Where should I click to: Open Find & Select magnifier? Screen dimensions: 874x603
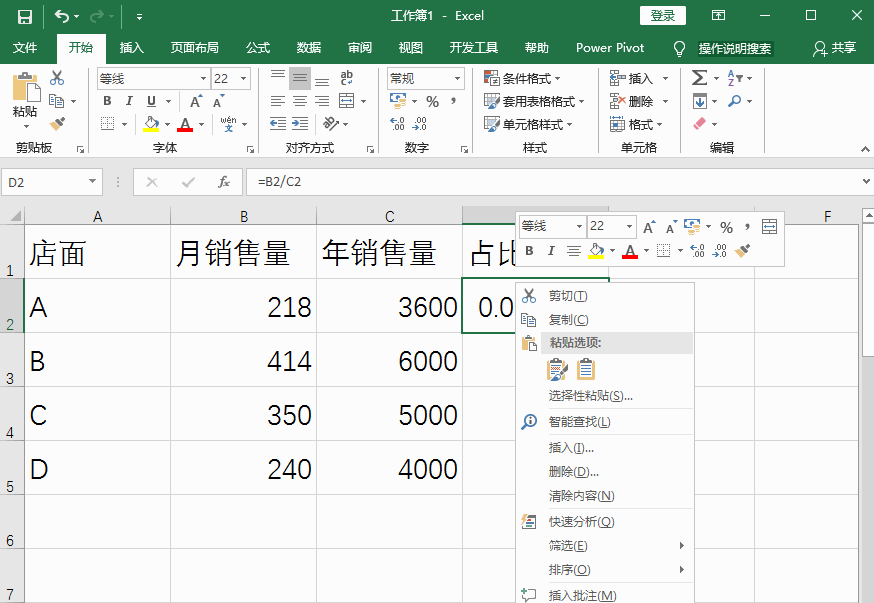[735, 101]
